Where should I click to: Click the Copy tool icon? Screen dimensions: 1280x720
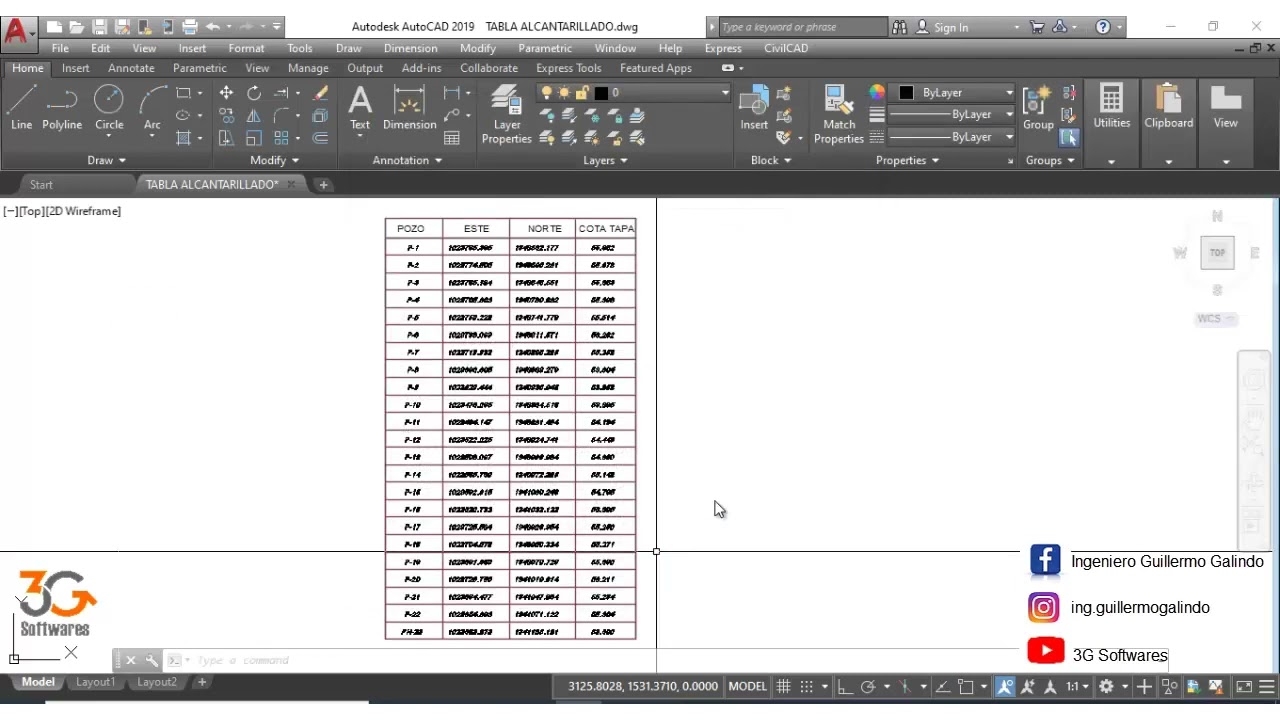click(x=227, y=115)
